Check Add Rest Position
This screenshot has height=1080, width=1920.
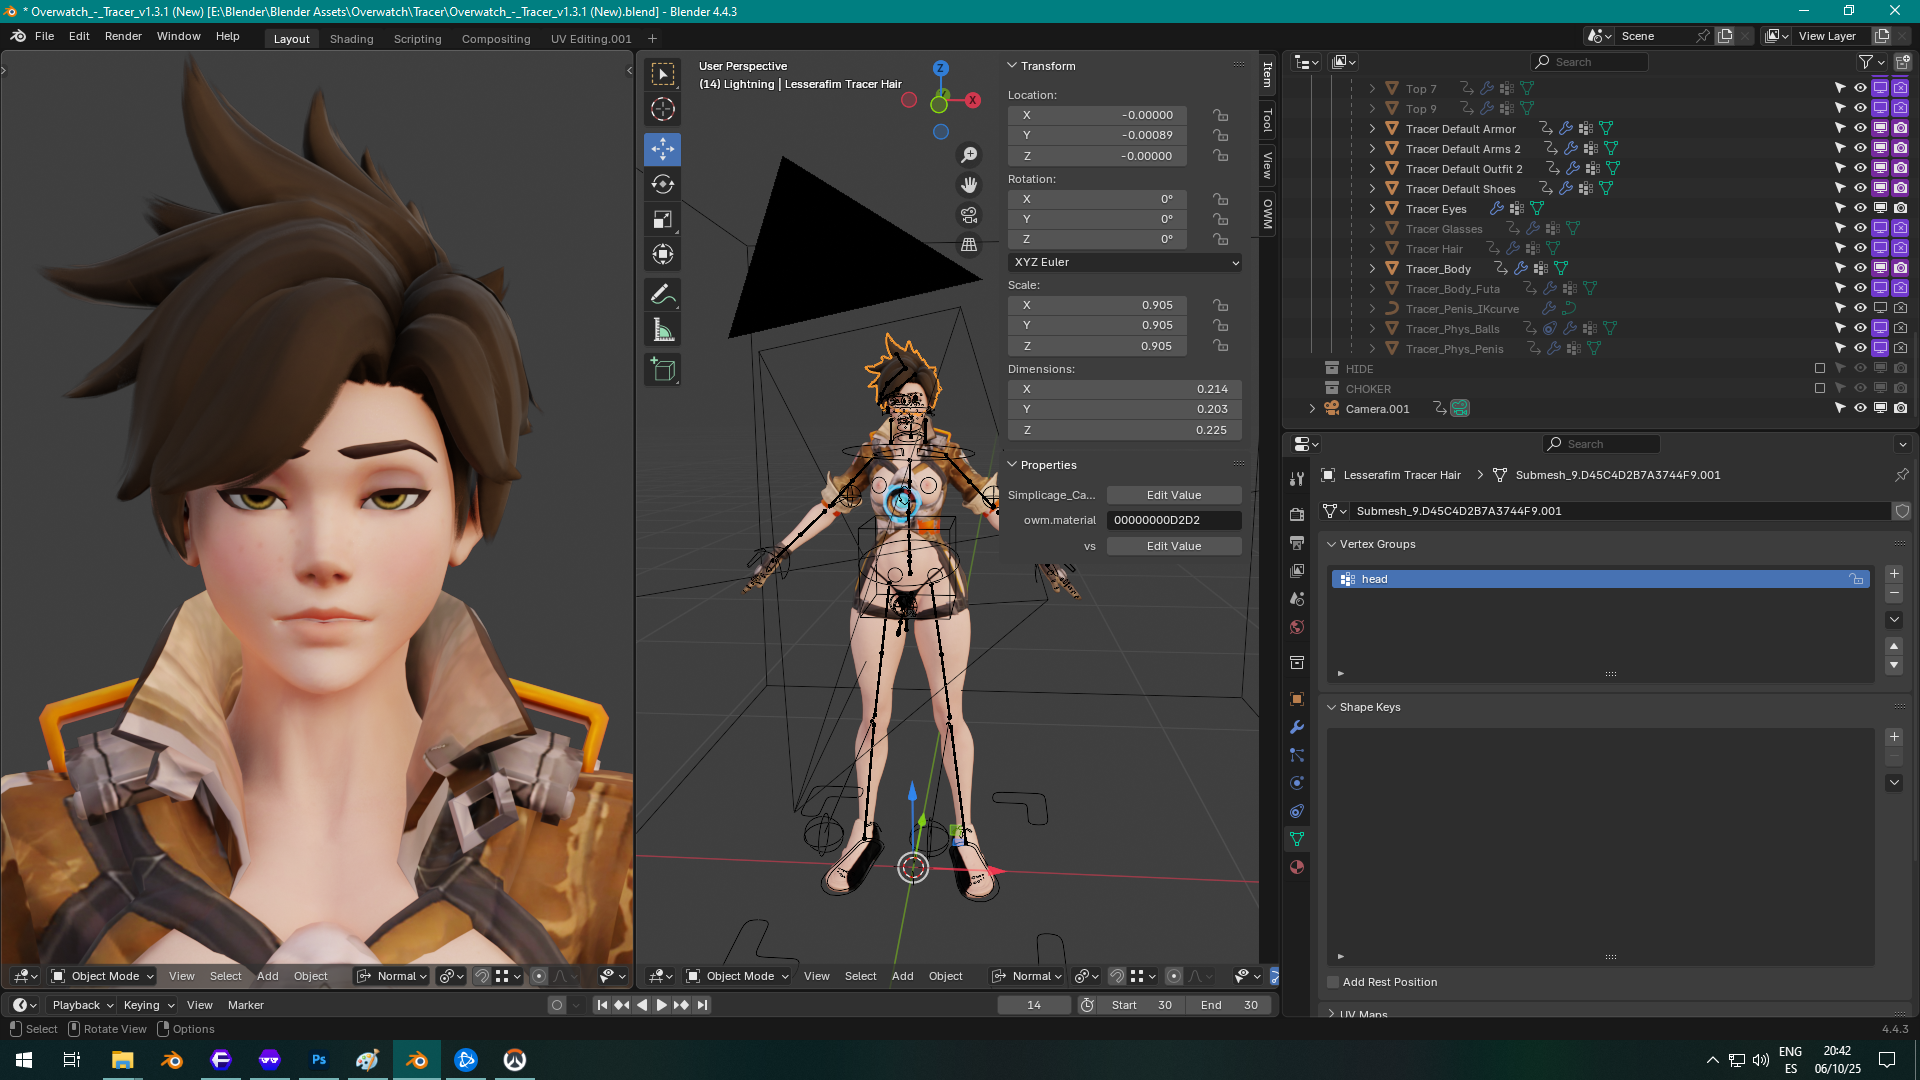pos(1333,982)
